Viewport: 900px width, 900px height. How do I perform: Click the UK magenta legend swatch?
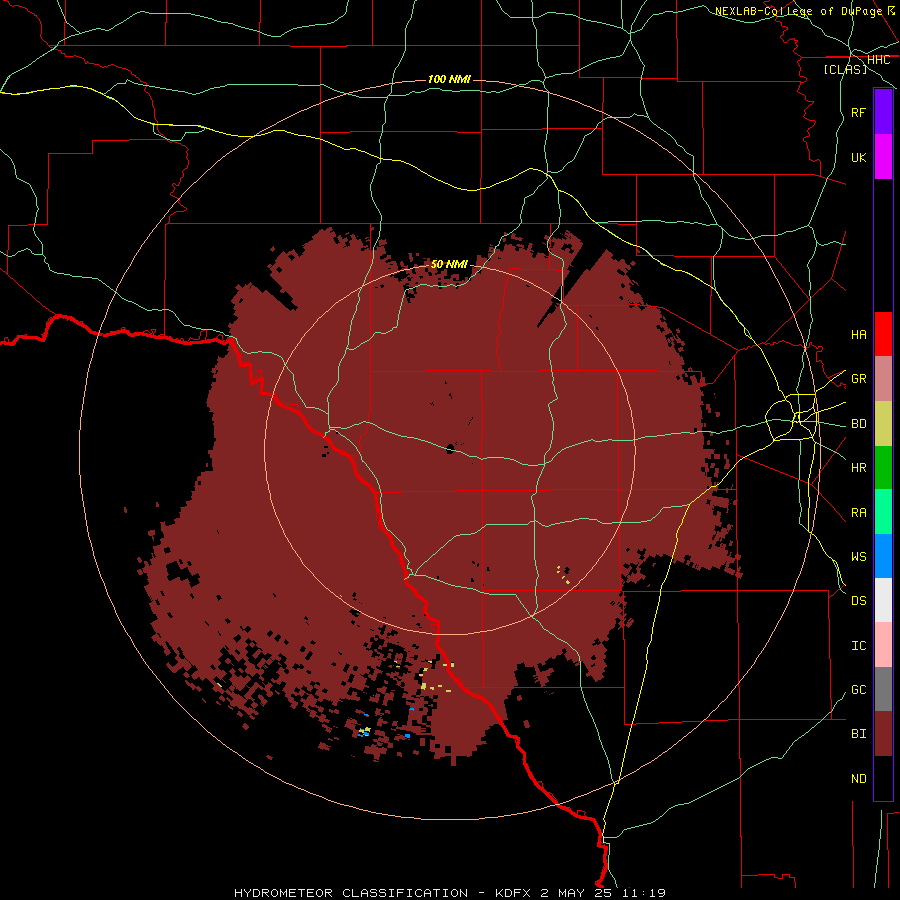click(x=883, y=157)
